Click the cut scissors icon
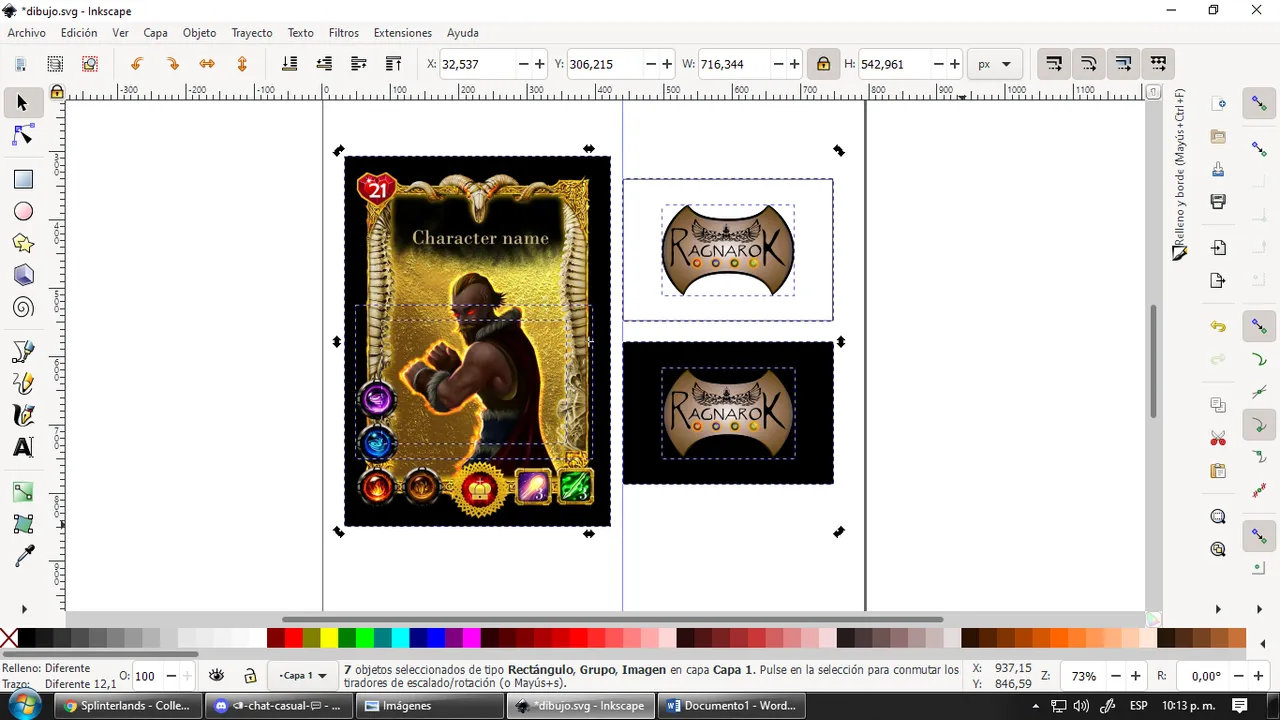This screenshot has width=1280, height=720. (1218, 439)
